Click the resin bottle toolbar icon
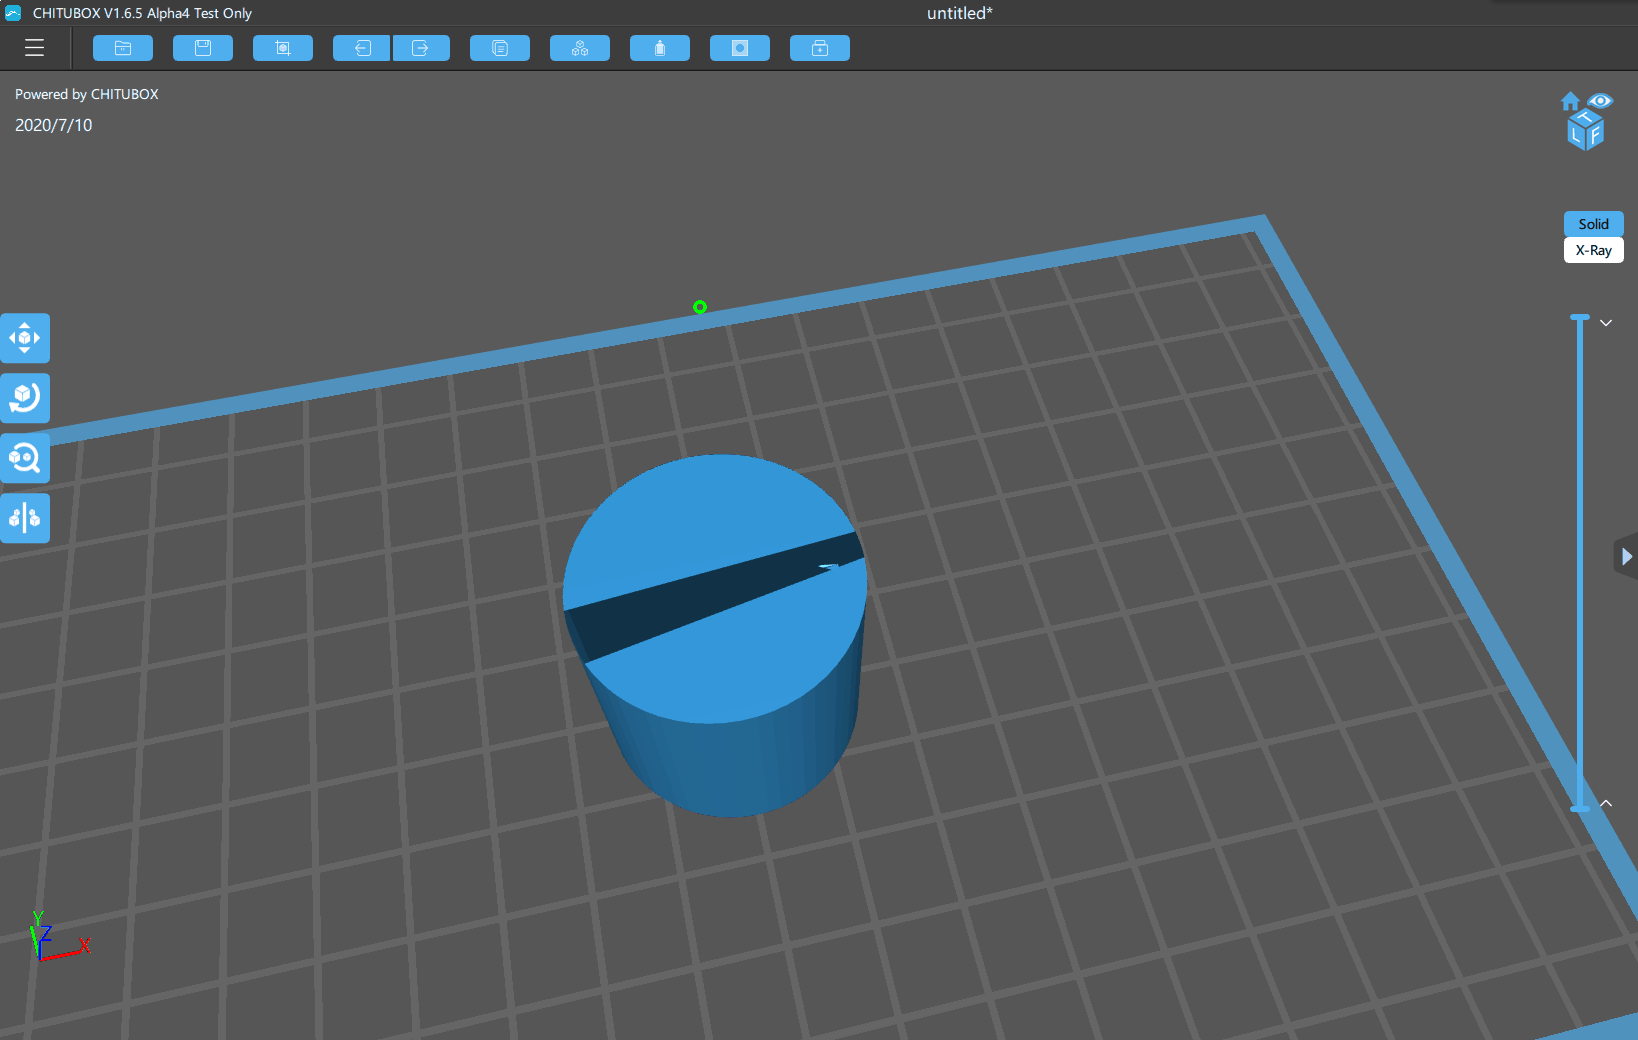 (659, 47)
